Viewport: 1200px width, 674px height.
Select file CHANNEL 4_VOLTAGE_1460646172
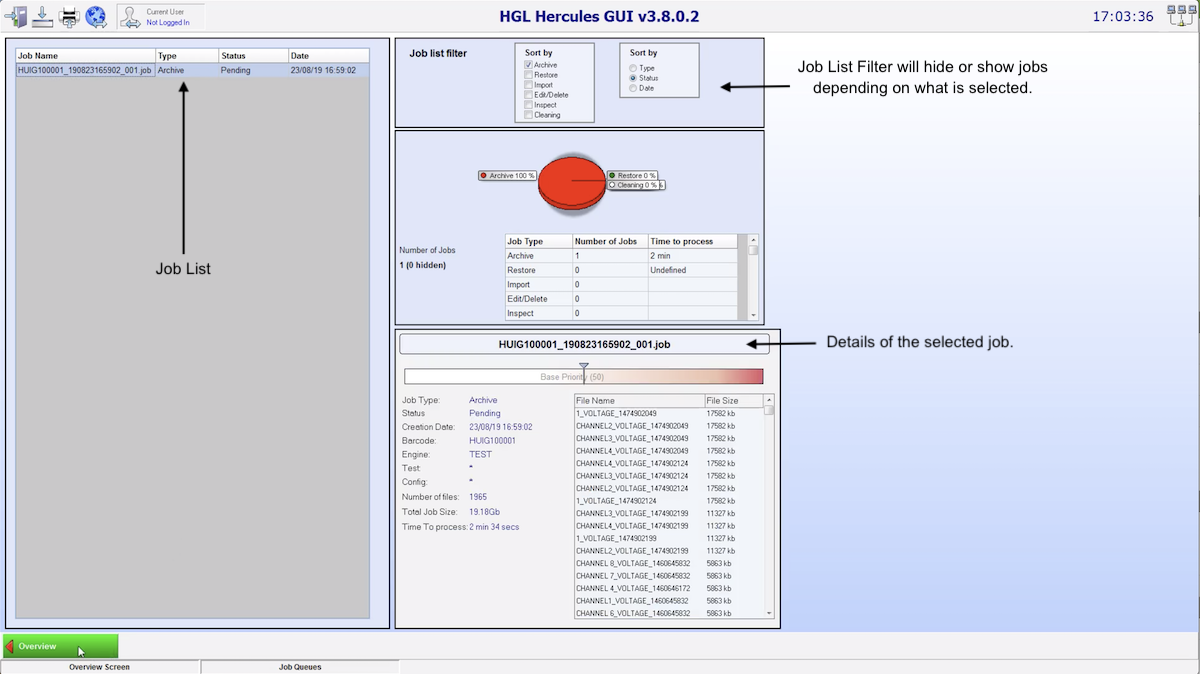(x=633, y=588)
